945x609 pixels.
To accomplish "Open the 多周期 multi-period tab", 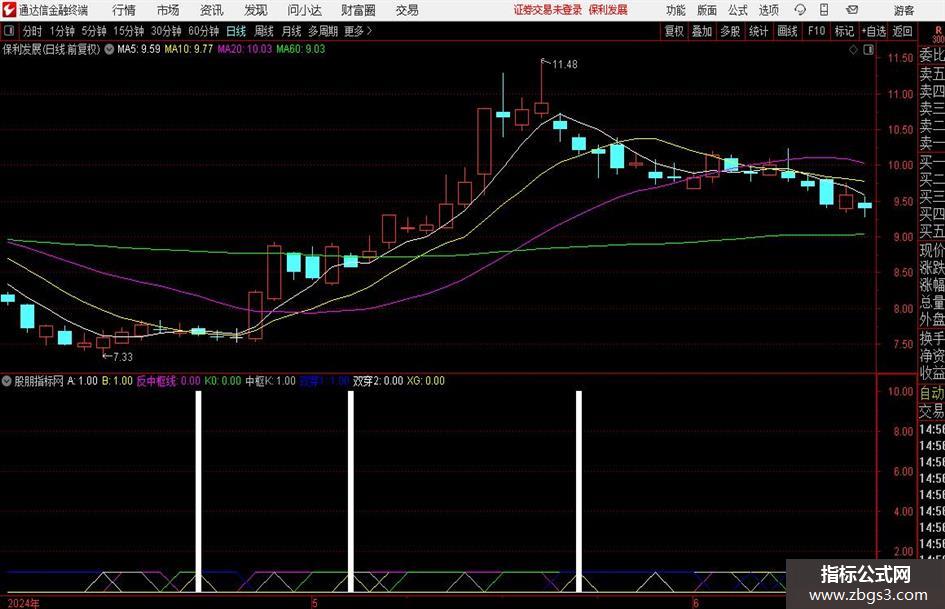I will [x=323, y=31].
